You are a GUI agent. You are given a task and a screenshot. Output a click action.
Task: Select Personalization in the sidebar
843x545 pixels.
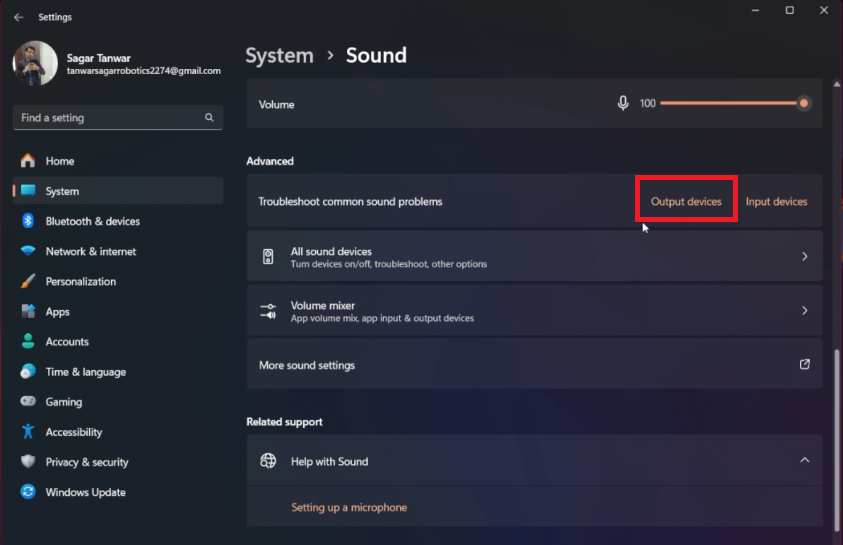point(80,282)
